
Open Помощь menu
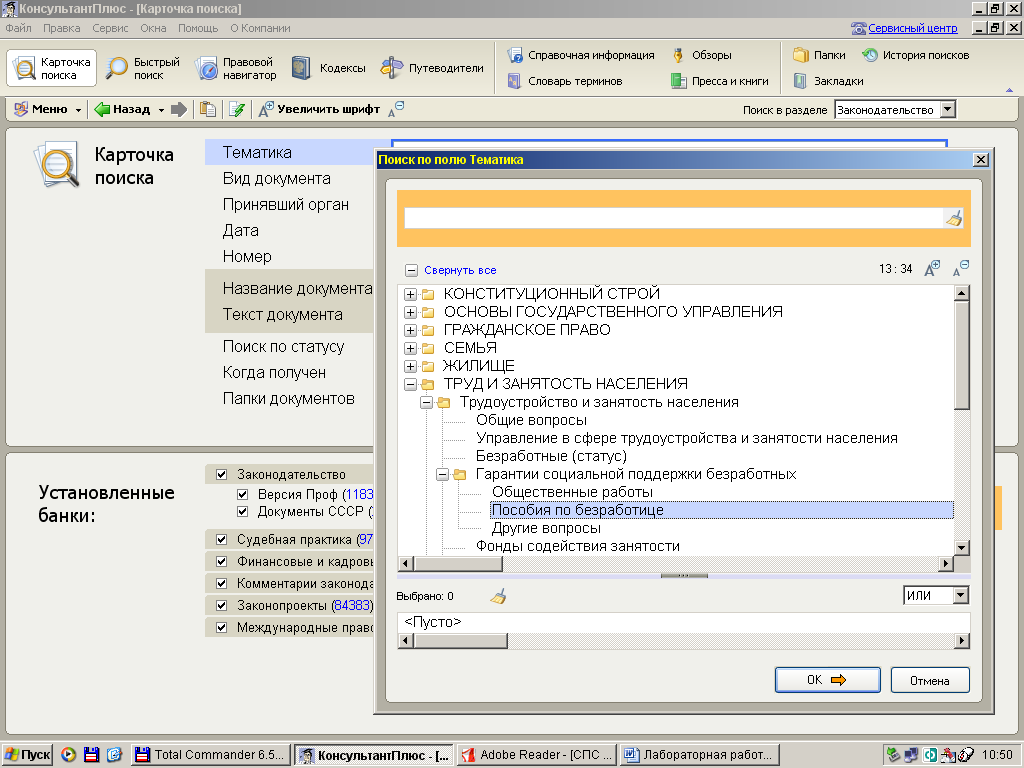pyautogui.click(x=198, y=28)
